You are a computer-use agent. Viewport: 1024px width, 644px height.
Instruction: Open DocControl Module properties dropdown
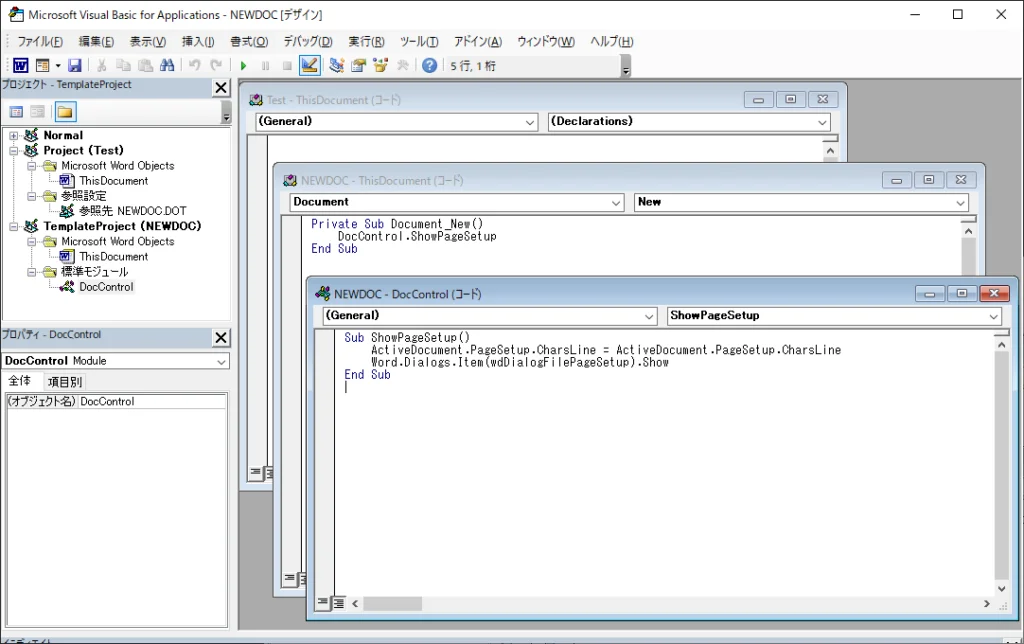(221, 361)
